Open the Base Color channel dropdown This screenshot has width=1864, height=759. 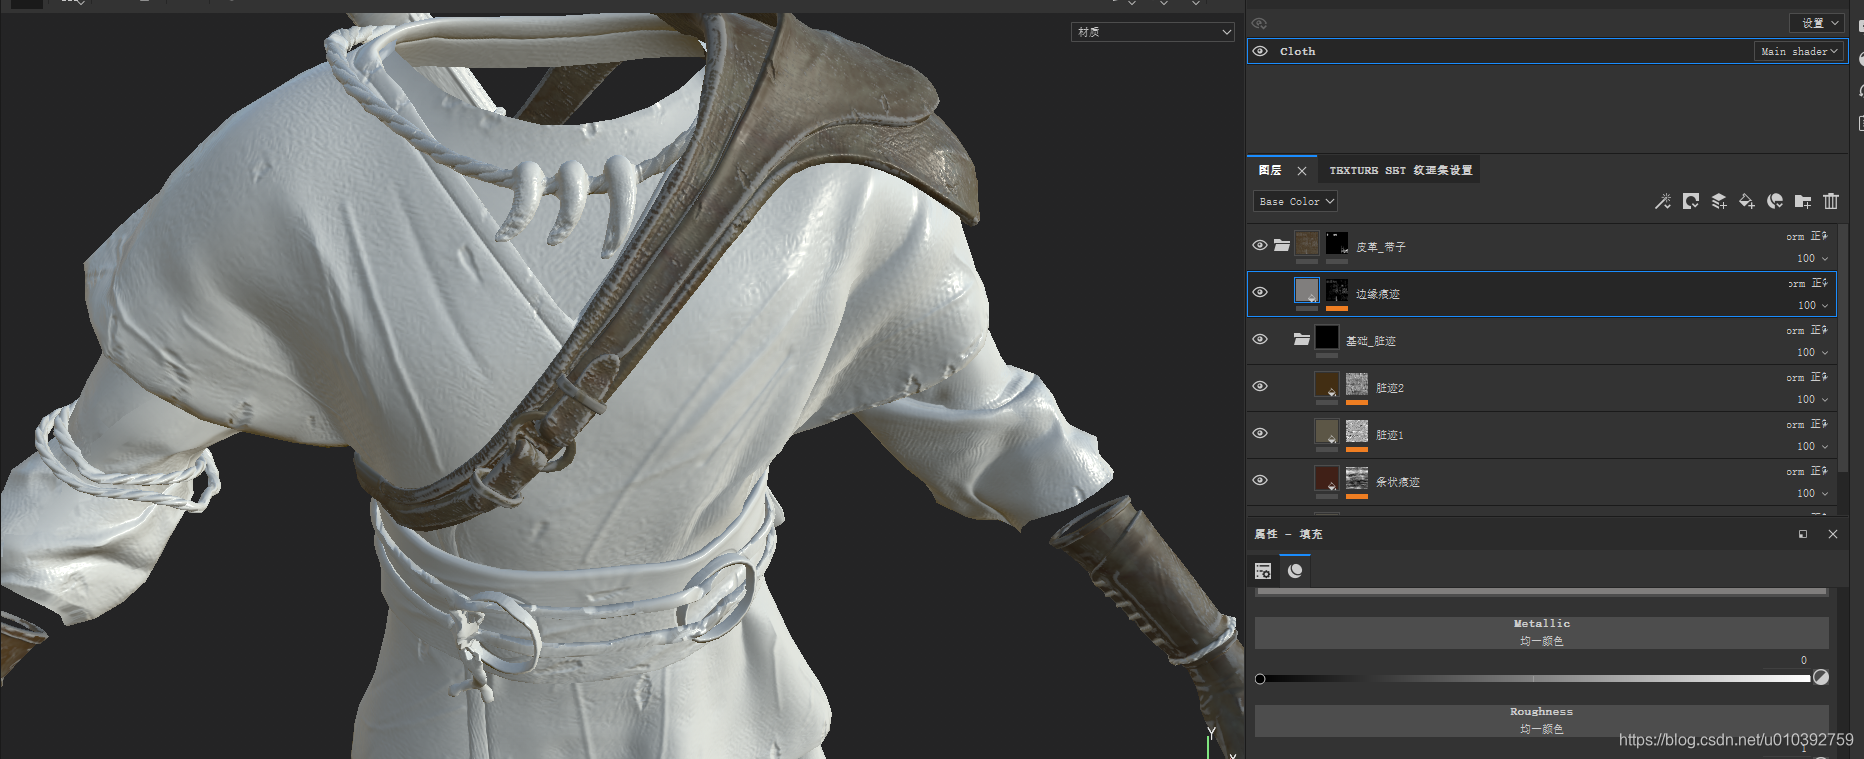click(1295, 201)
